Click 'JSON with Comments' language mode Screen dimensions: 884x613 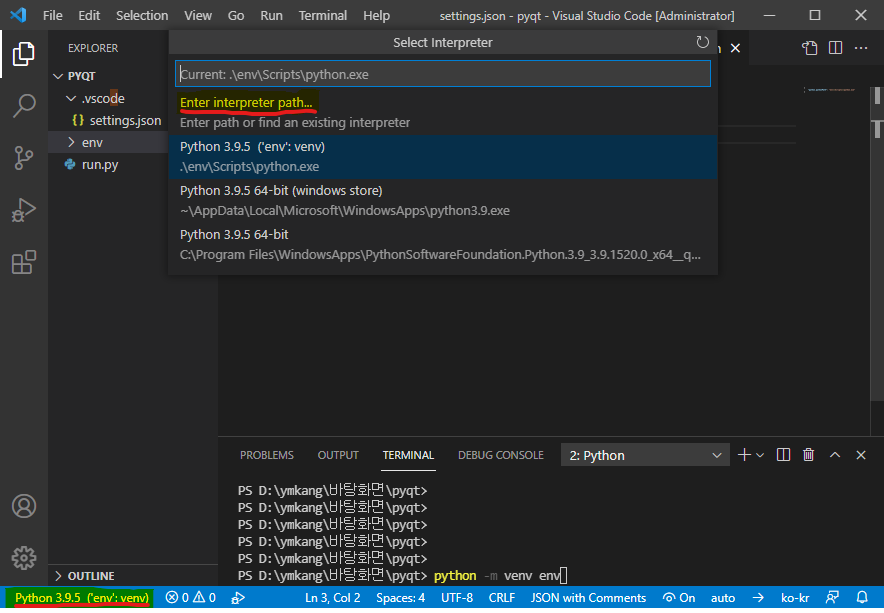coord(588,598)
